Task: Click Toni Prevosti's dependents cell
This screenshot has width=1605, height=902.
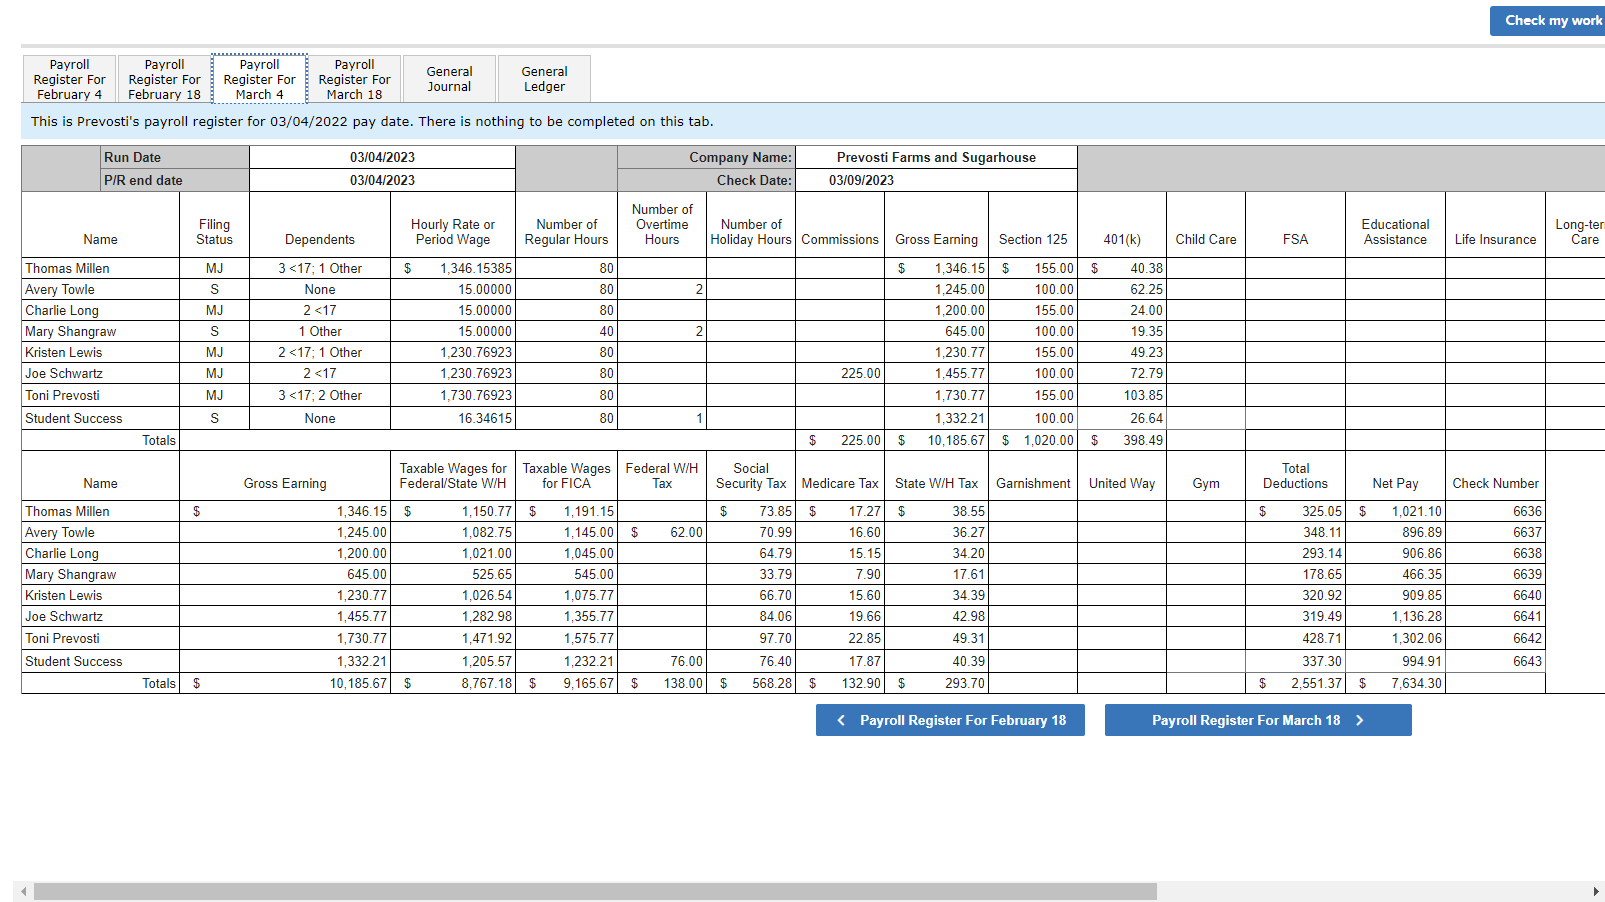Action: 320,395
